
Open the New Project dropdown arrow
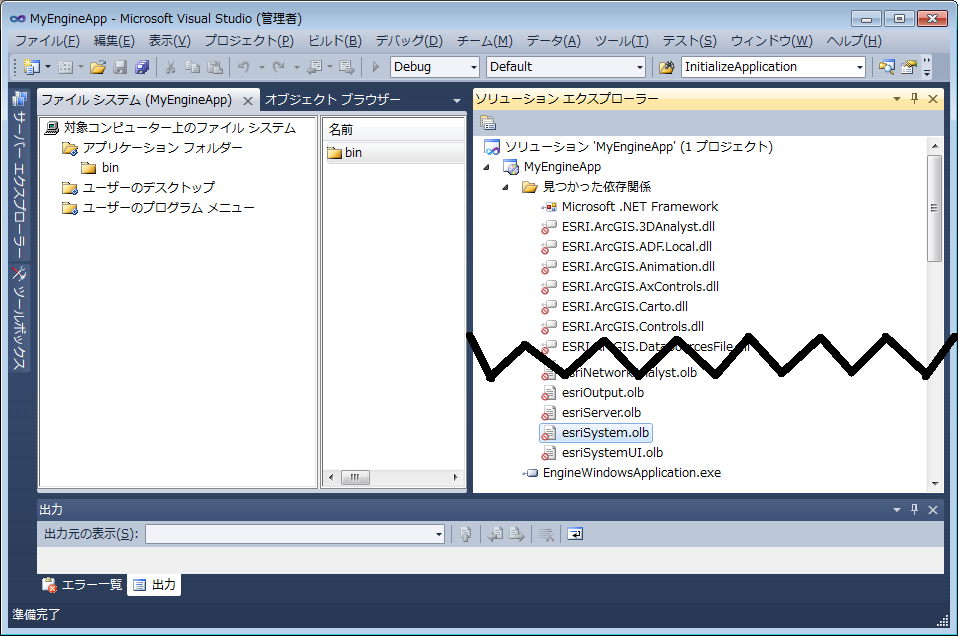point(48,67)
